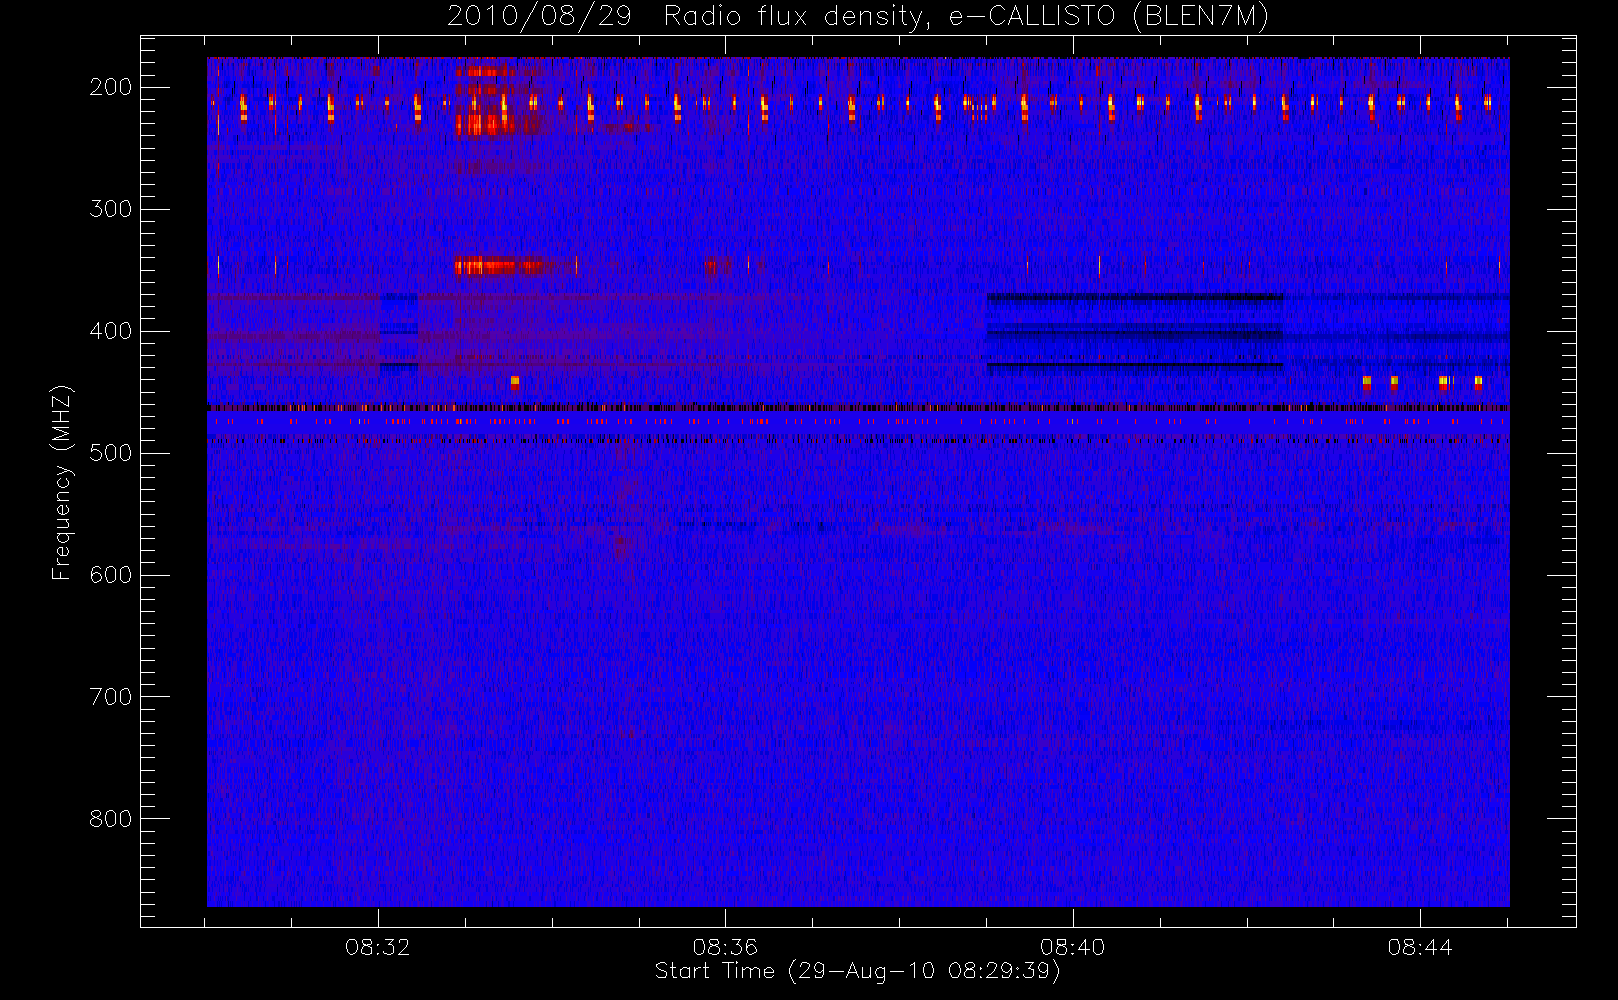Select the 800 frequency tick label
The height and width of the screenshot is (1000, 1618).
tap(111, 819)
